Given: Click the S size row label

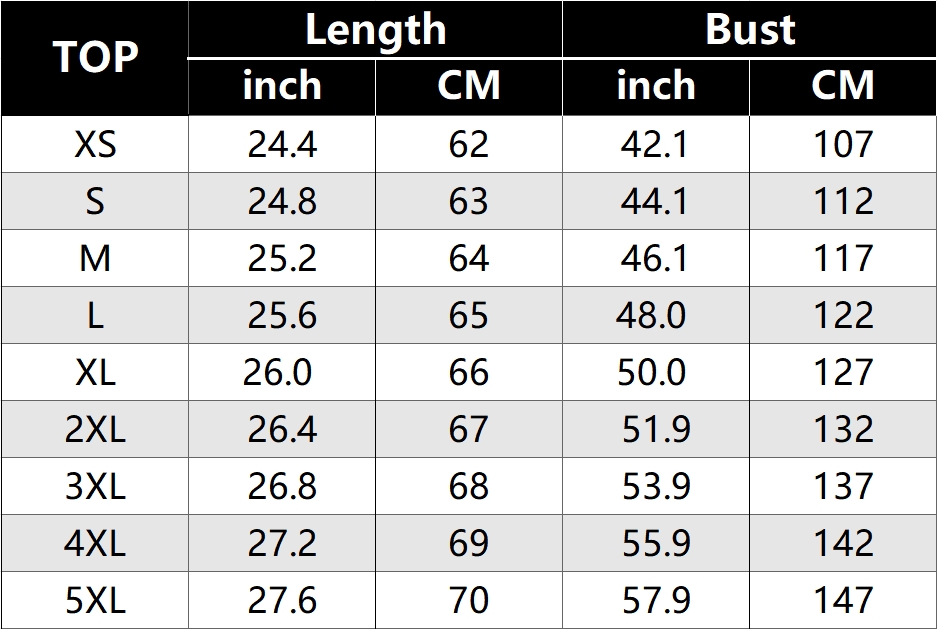Looking at the screenshot, I should [95, 202].
